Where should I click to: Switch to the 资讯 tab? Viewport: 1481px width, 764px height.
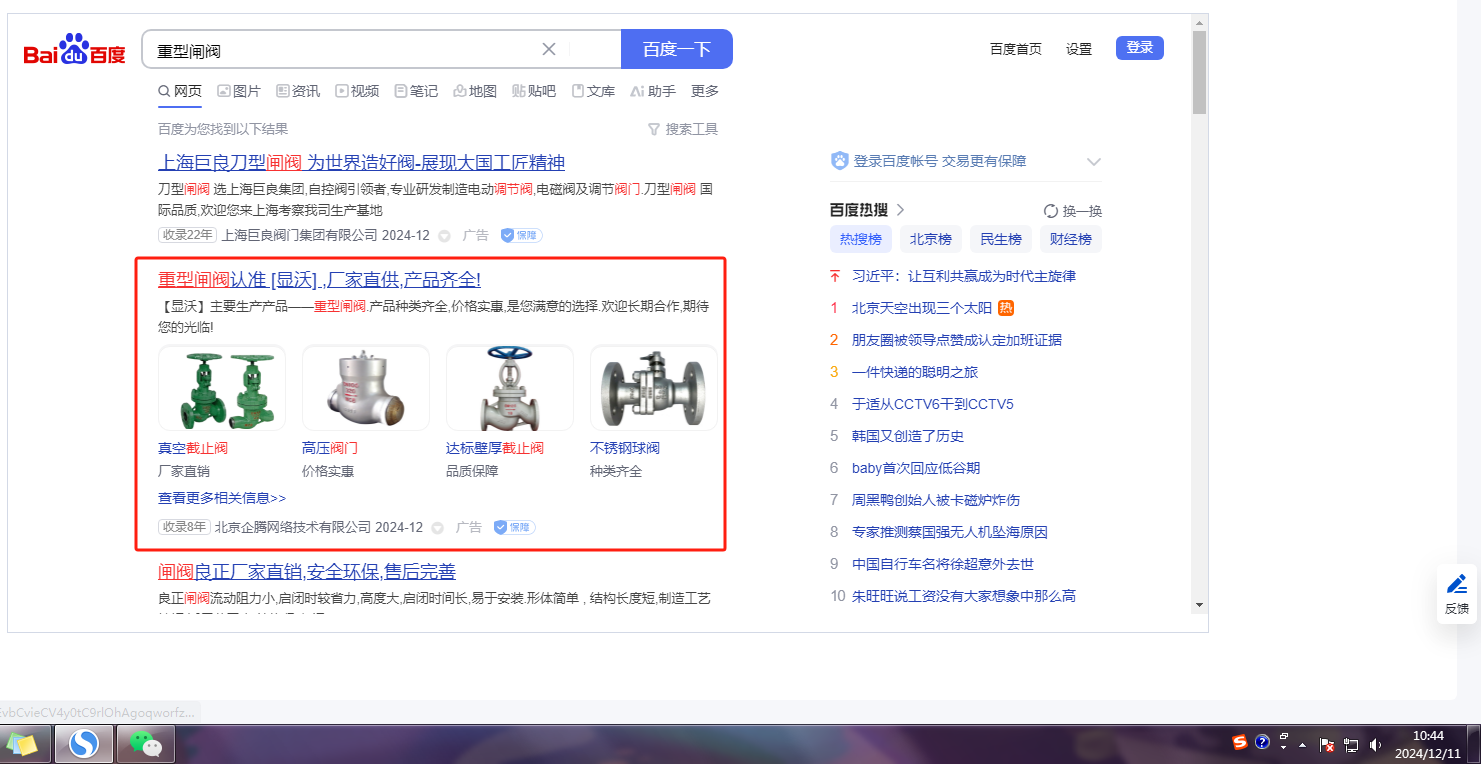click(298, 91)
